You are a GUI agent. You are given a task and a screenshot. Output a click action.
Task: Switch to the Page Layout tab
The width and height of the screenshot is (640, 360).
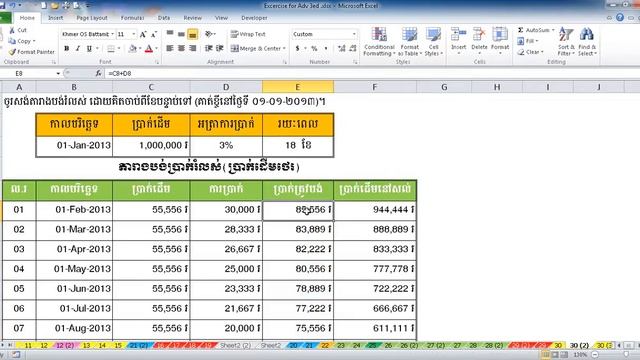(x=92, y=18)
